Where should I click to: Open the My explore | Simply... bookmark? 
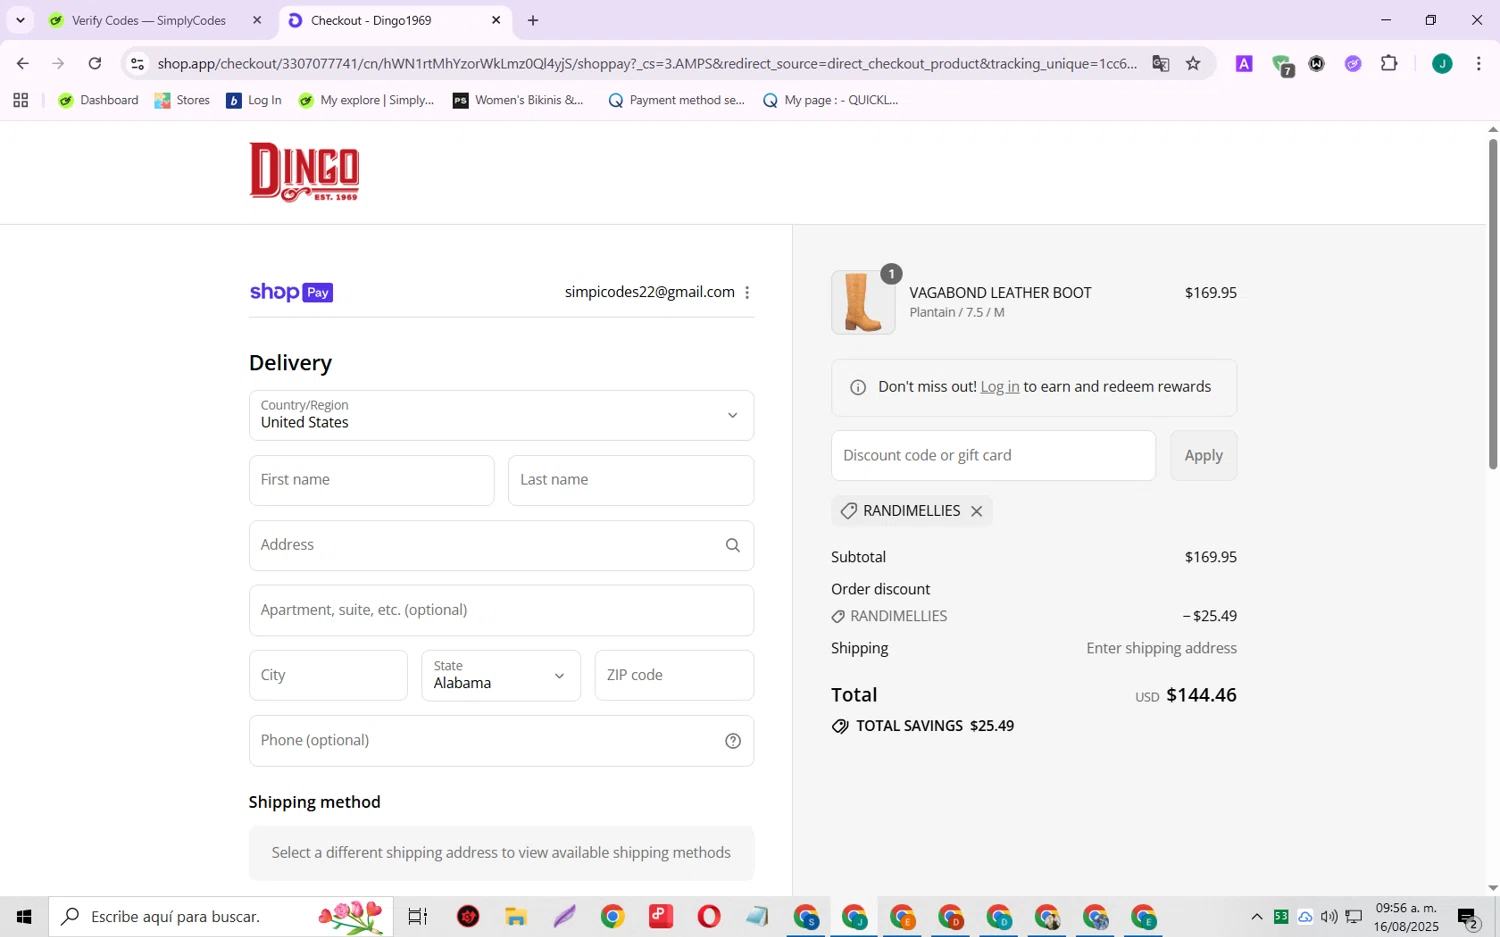[366, 100]
